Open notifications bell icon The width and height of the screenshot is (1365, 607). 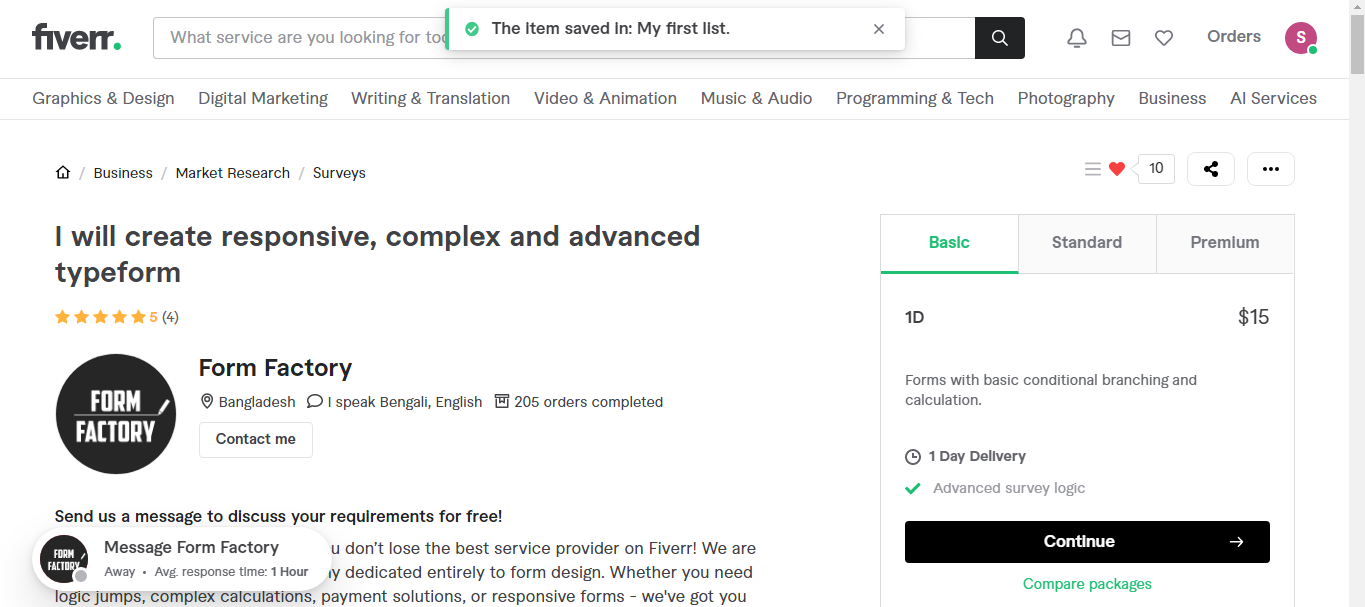tap(1077, 38)
